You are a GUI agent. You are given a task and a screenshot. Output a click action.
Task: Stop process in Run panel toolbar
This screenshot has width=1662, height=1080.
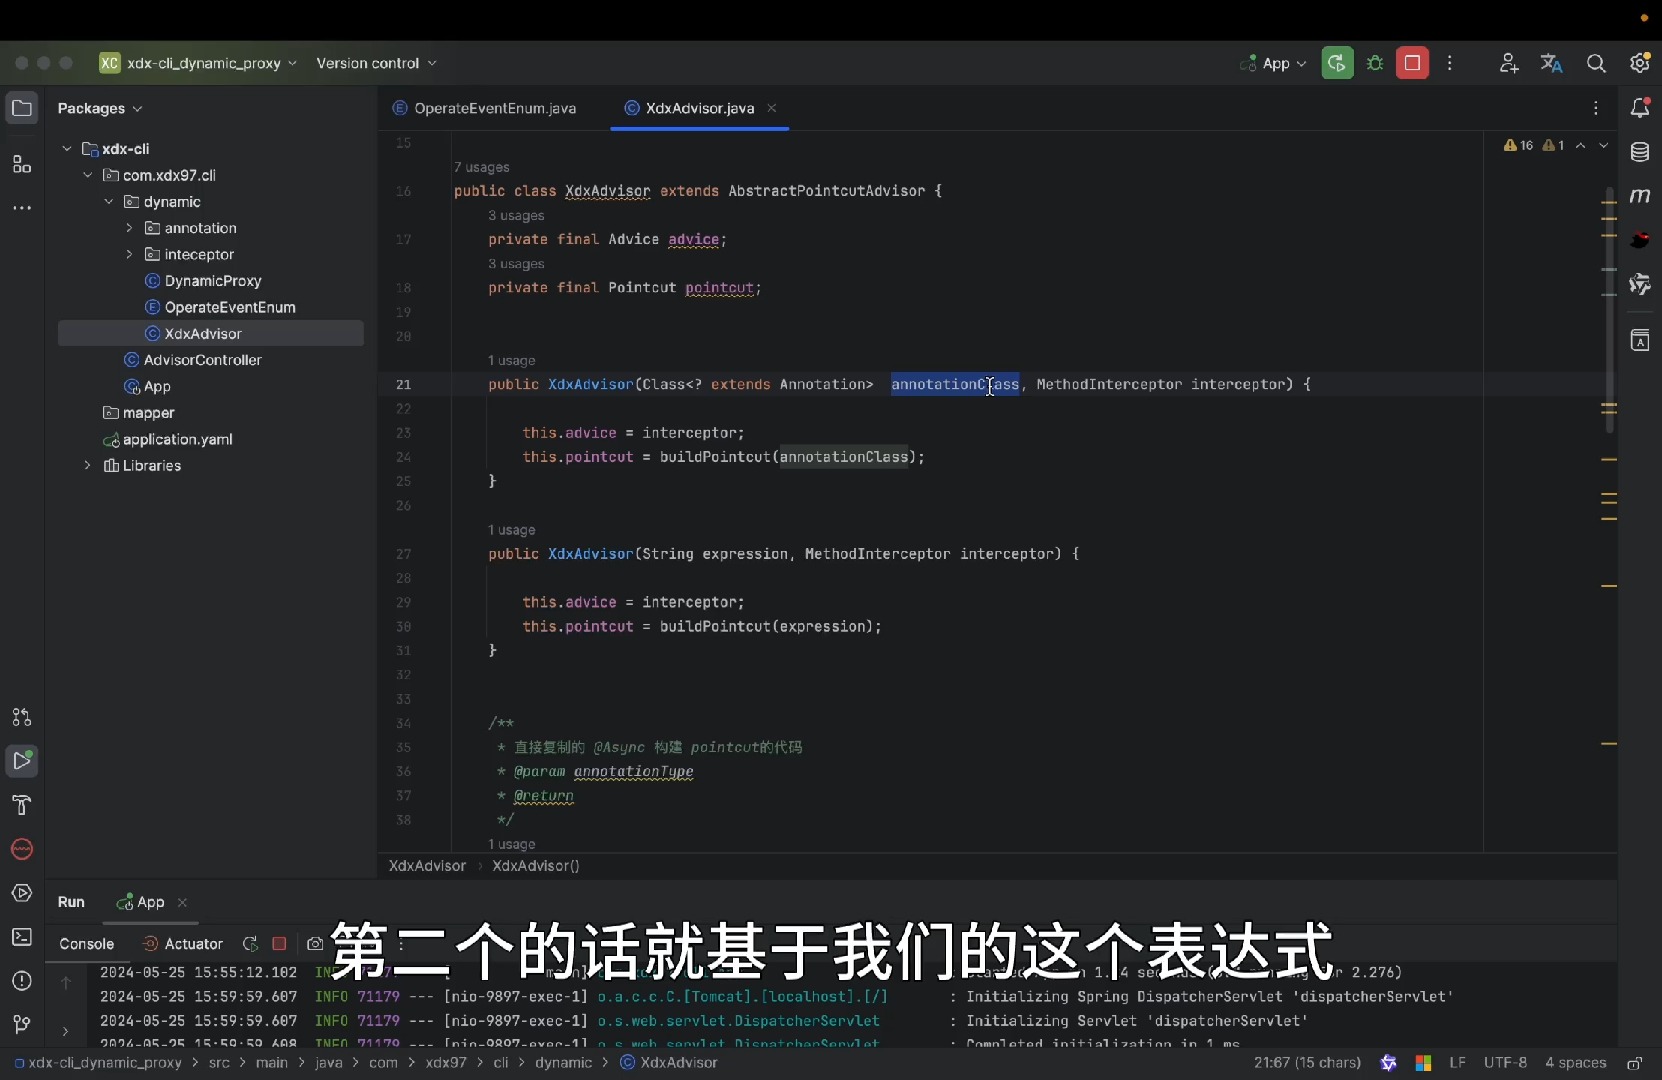click(279, 944)
